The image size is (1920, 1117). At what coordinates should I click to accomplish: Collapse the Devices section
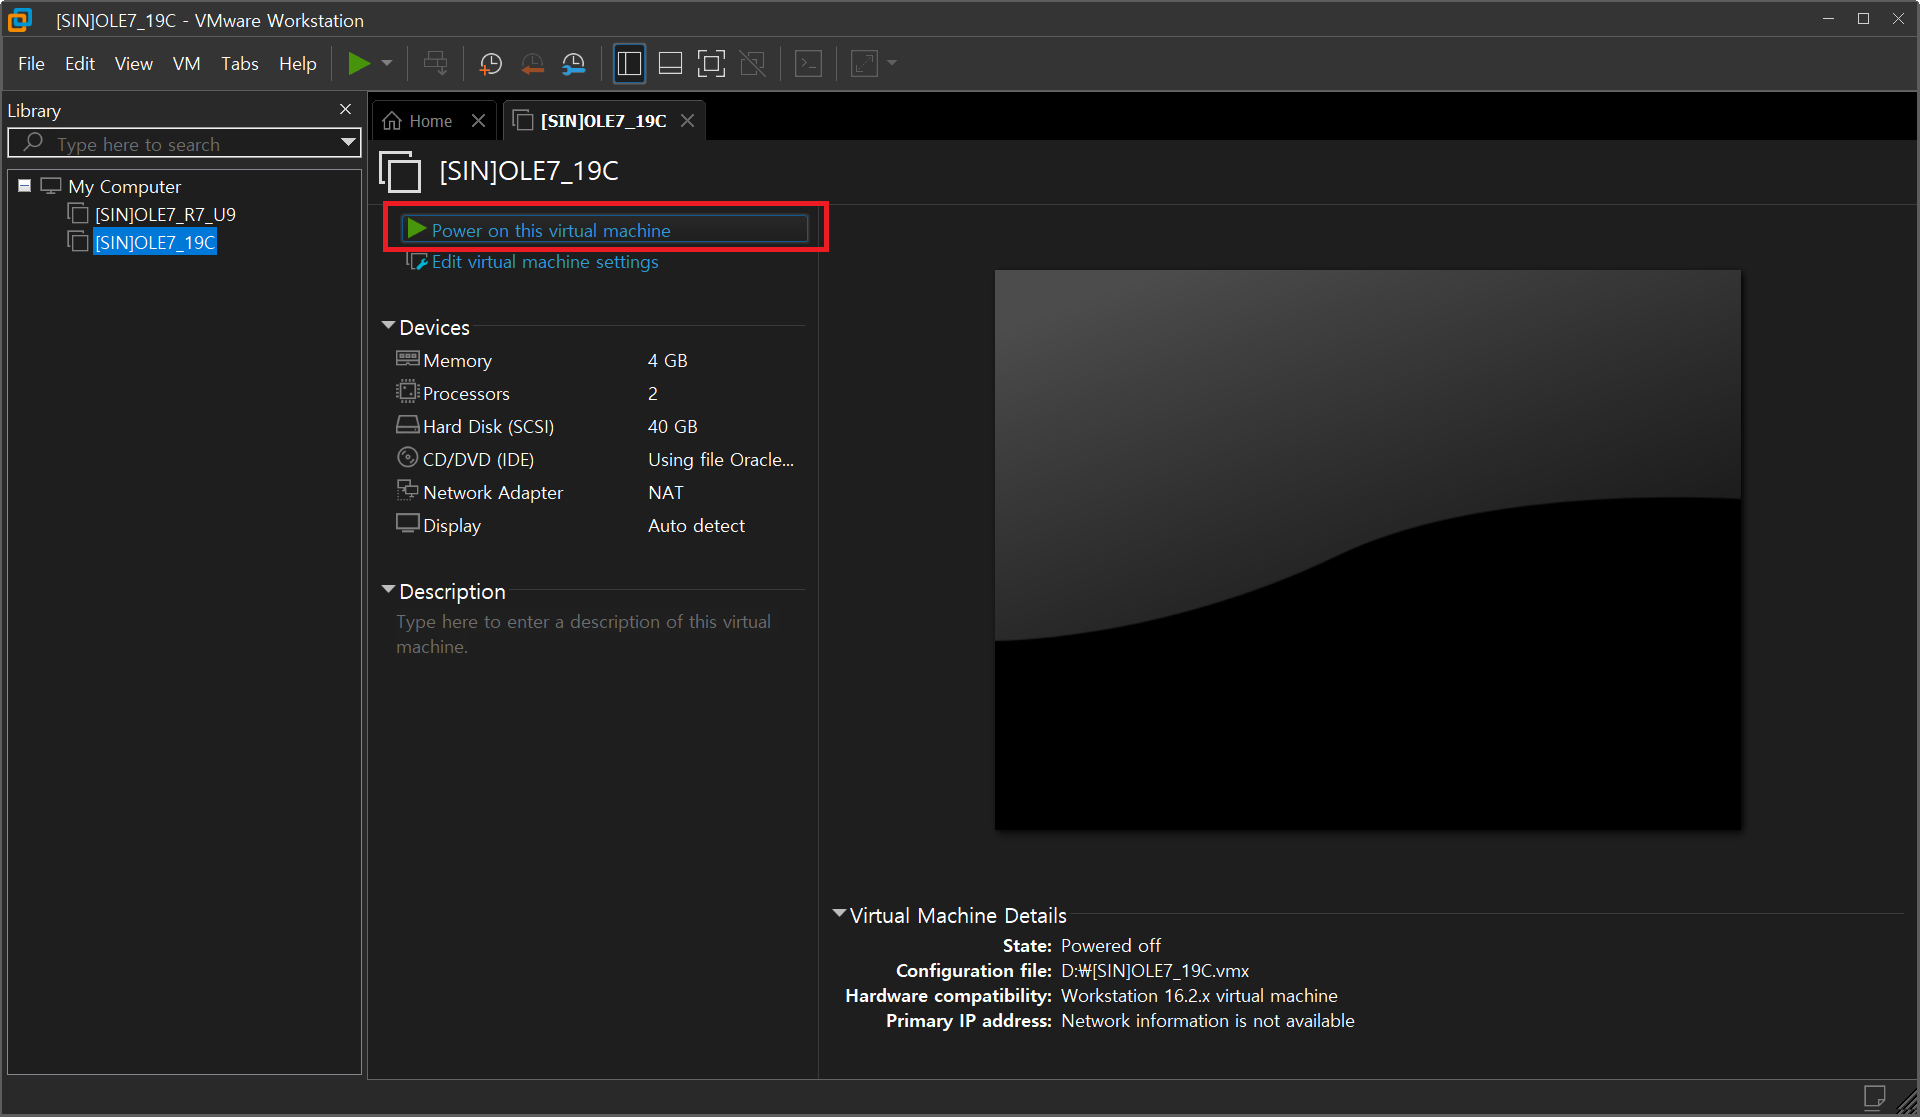tap(388, 326)
